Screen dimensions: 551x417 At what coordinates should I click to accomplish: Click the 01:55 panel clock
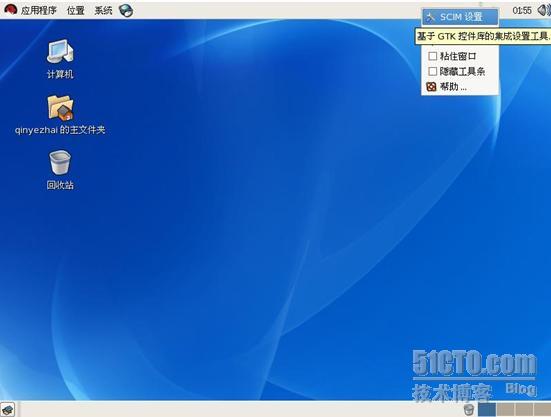[x=522, y=11]
